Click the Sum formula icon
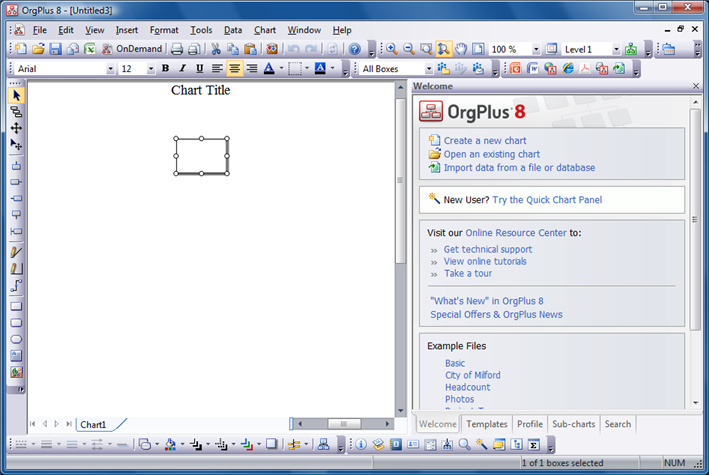 (x=534, y=445)
